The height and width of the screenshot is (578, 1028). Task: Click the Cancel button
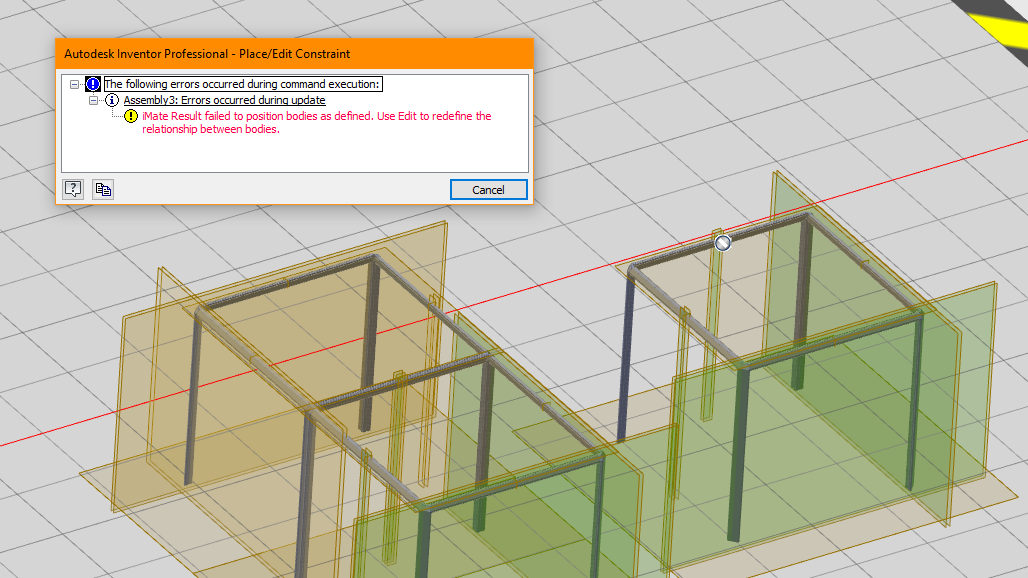coord(488,189)
